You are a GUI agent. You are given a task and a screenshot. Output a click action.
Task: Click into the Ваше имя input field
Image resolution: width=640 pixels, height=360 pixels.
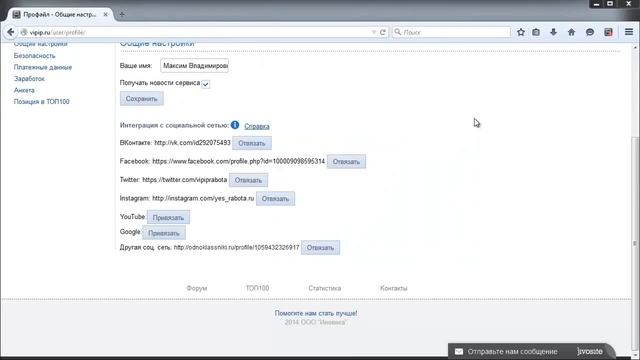tap(194, 65)
